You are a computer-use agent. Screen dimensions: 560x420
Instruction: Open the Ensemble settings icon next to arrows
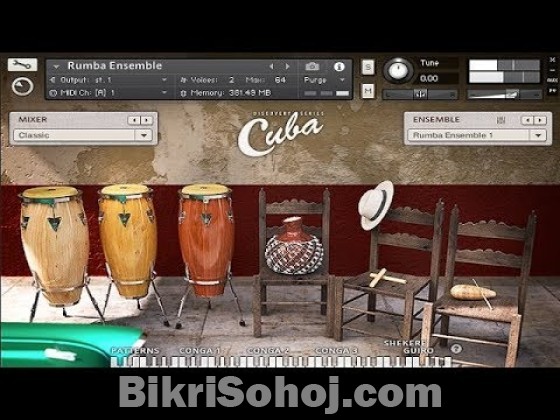click(x=501, y=120)
